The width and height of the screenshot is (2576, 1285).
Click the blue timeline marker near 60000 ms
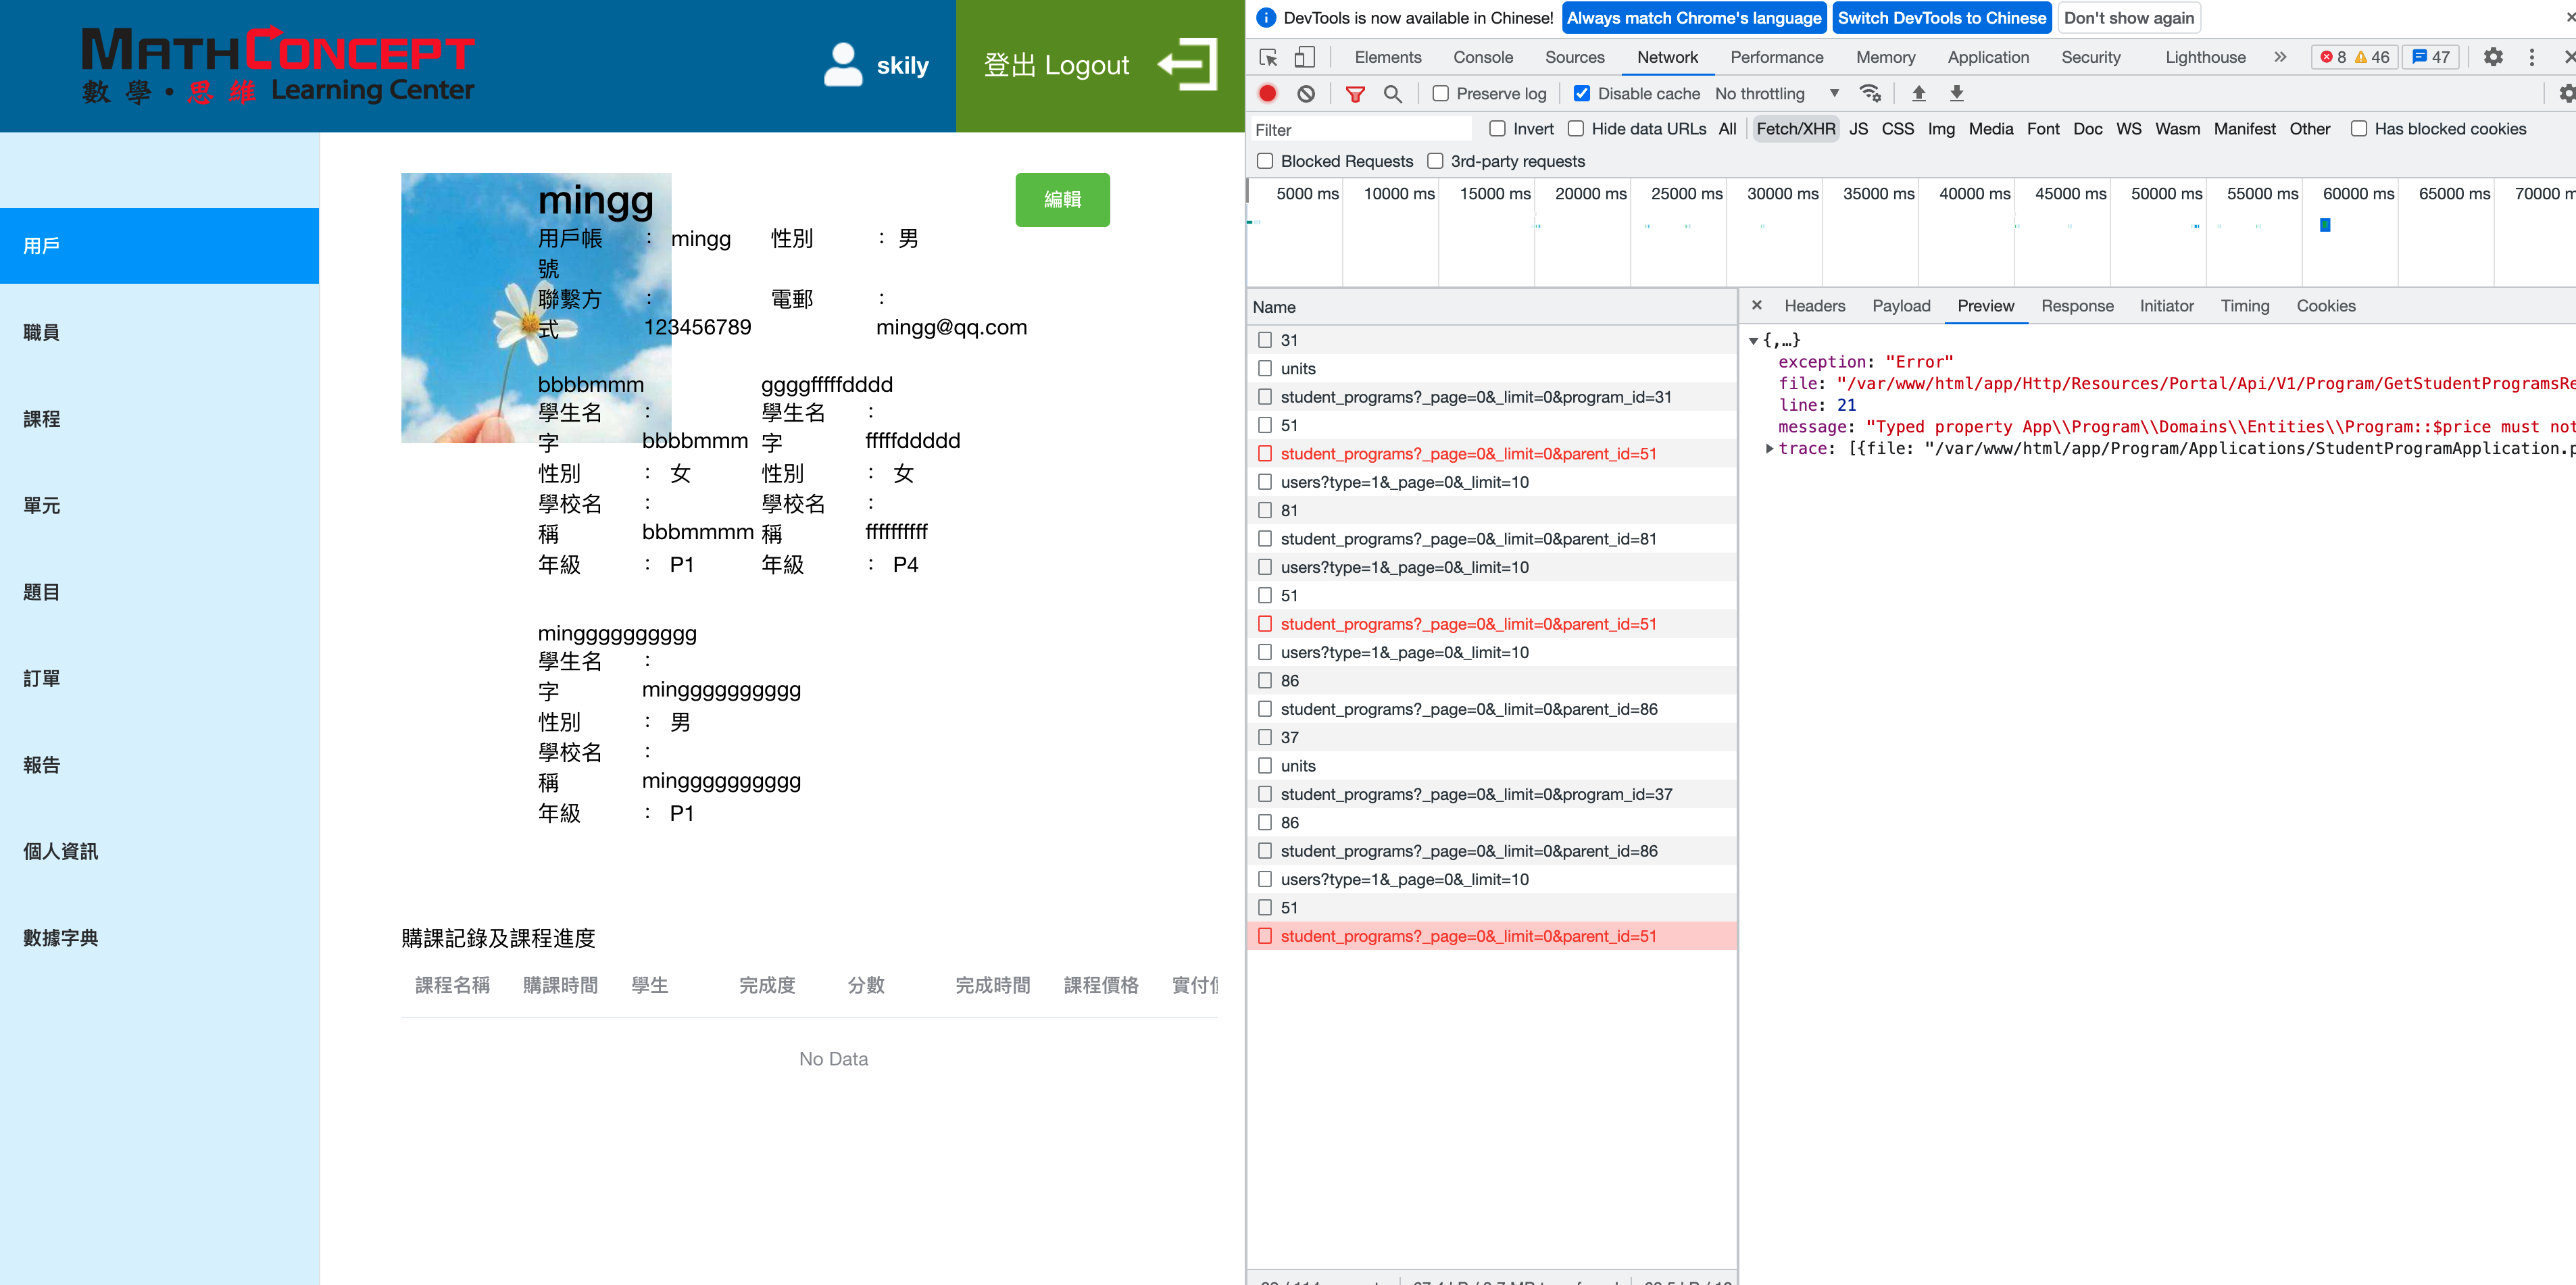[2325, 225]
